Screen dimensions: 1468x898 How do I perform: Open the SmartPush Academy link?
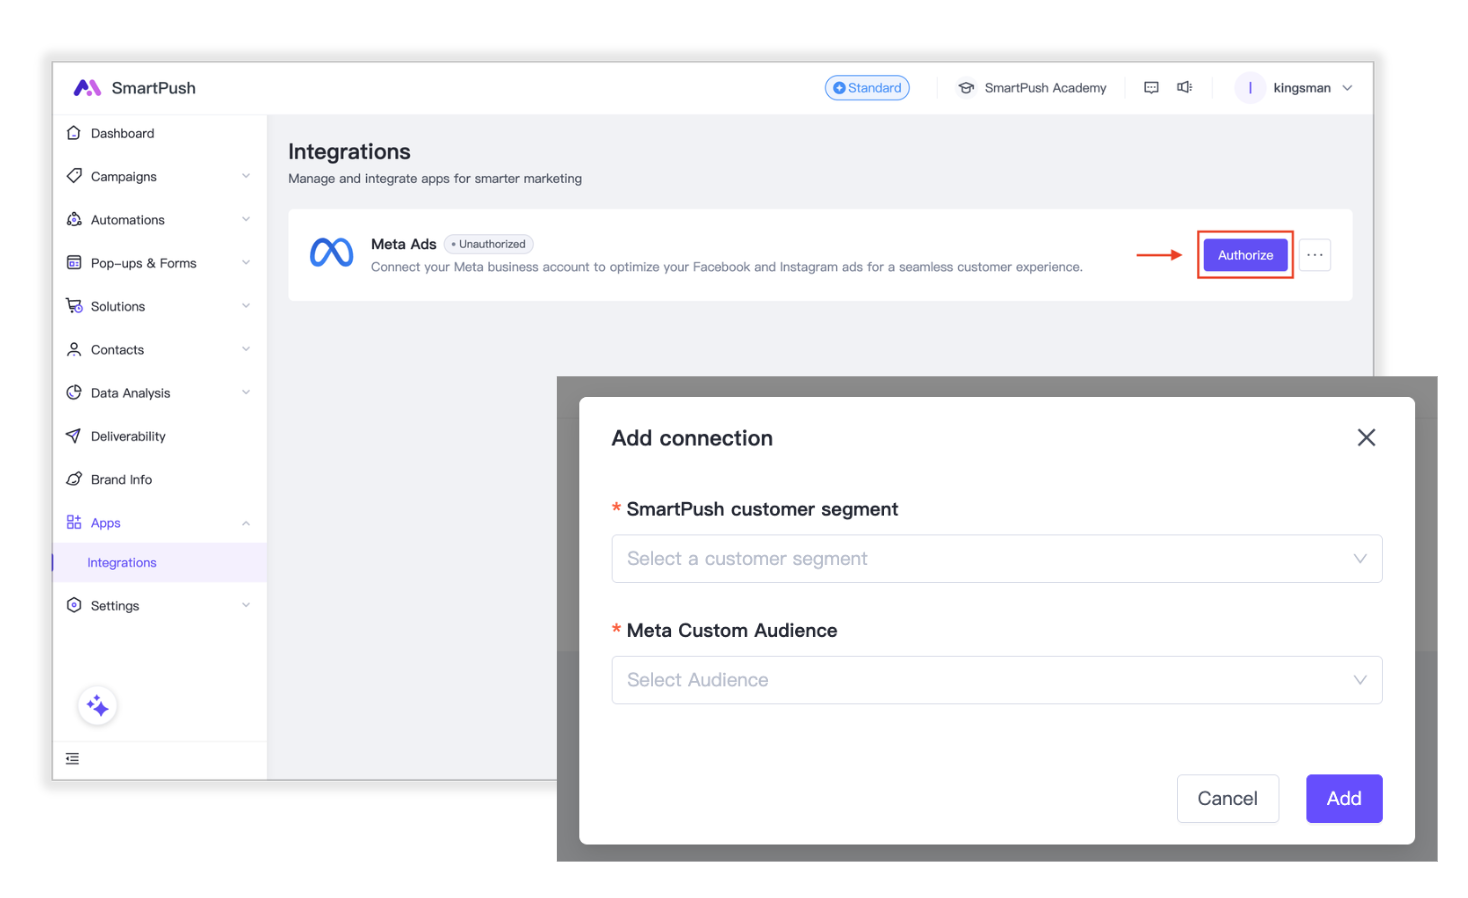point(1045,88)
